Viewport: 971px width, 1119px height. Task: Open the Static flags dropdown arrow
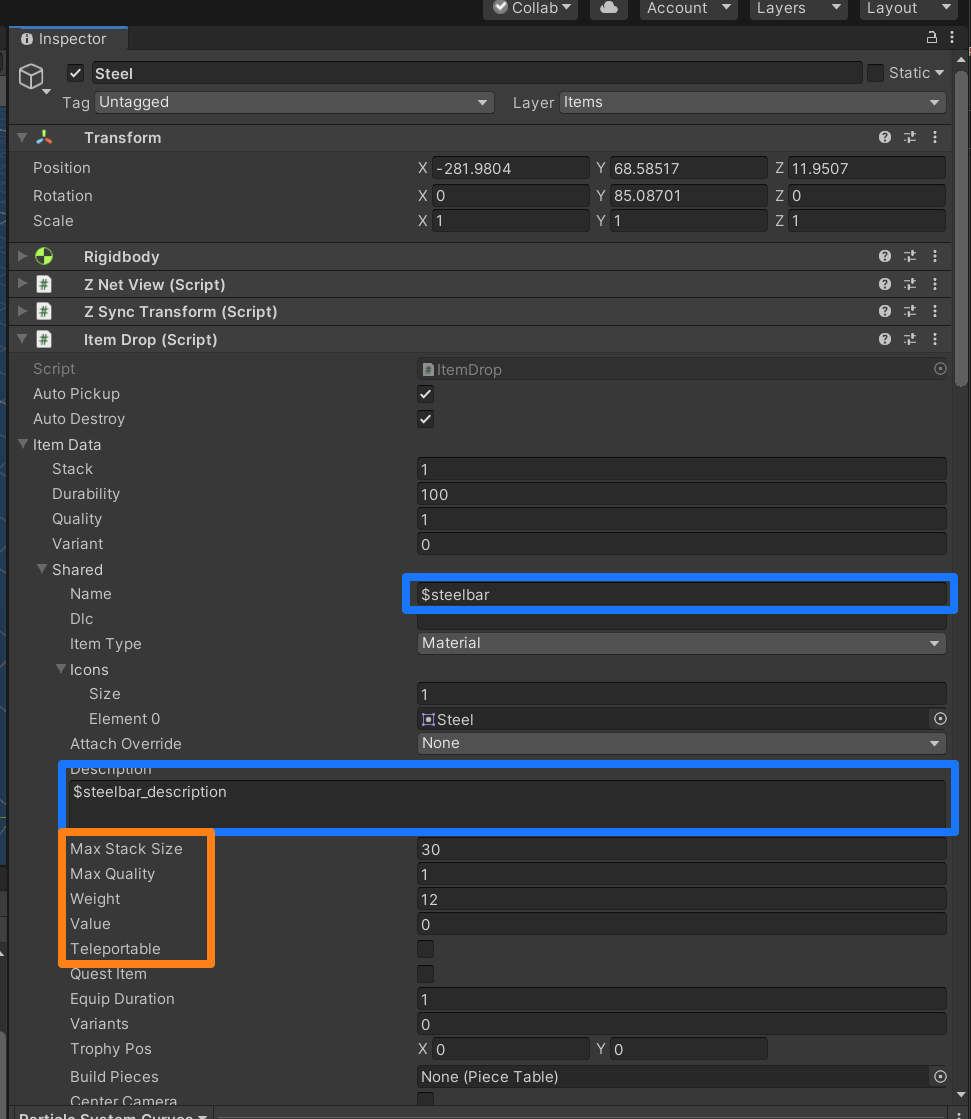pyautogui.click(x=939, y=73)
